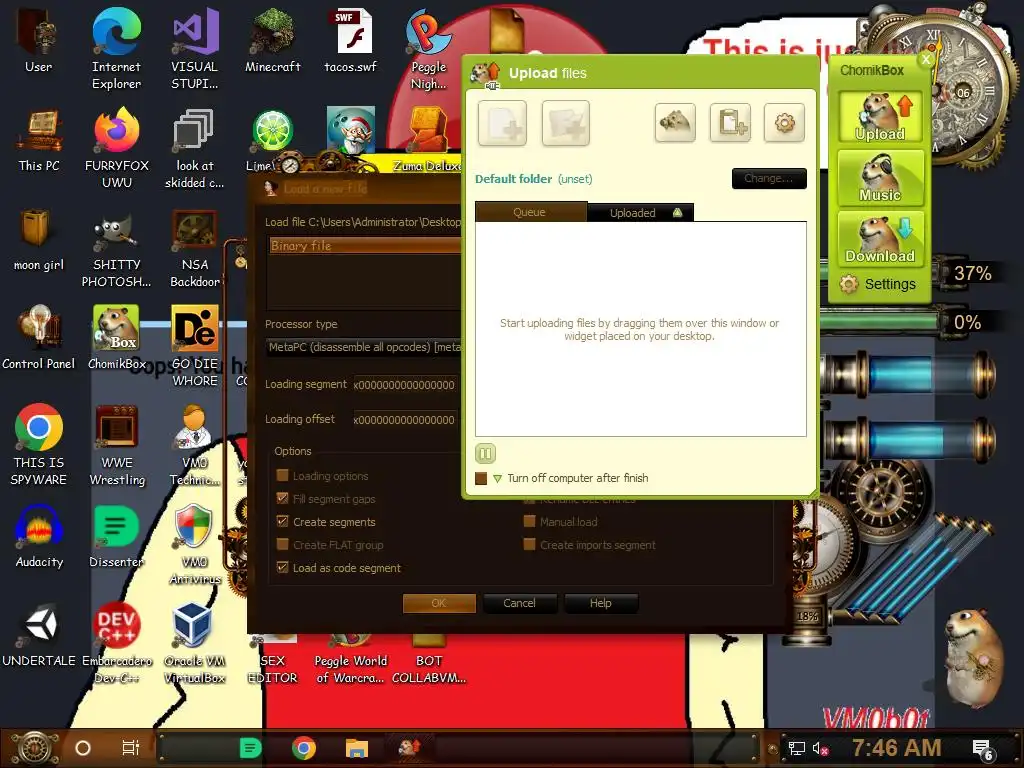Click muted volume icon in system tray
Viewport: 1024px width, 768px height.
pos(820,748)
